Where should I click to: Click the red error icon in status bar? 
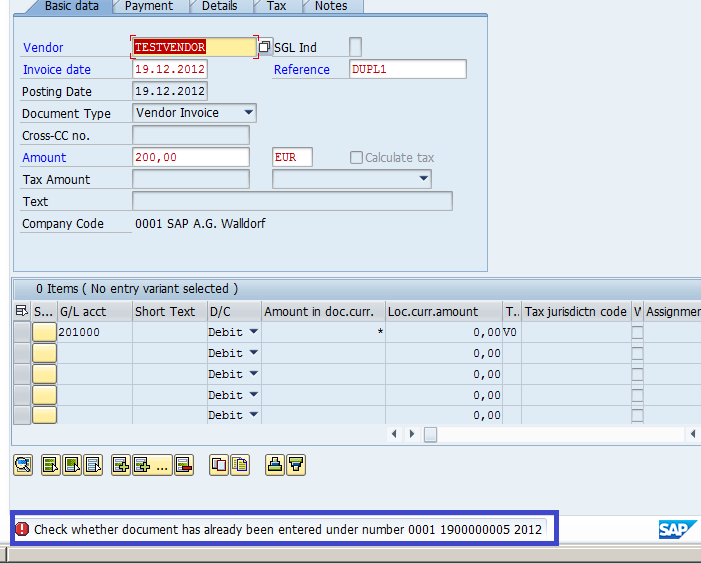21,529
